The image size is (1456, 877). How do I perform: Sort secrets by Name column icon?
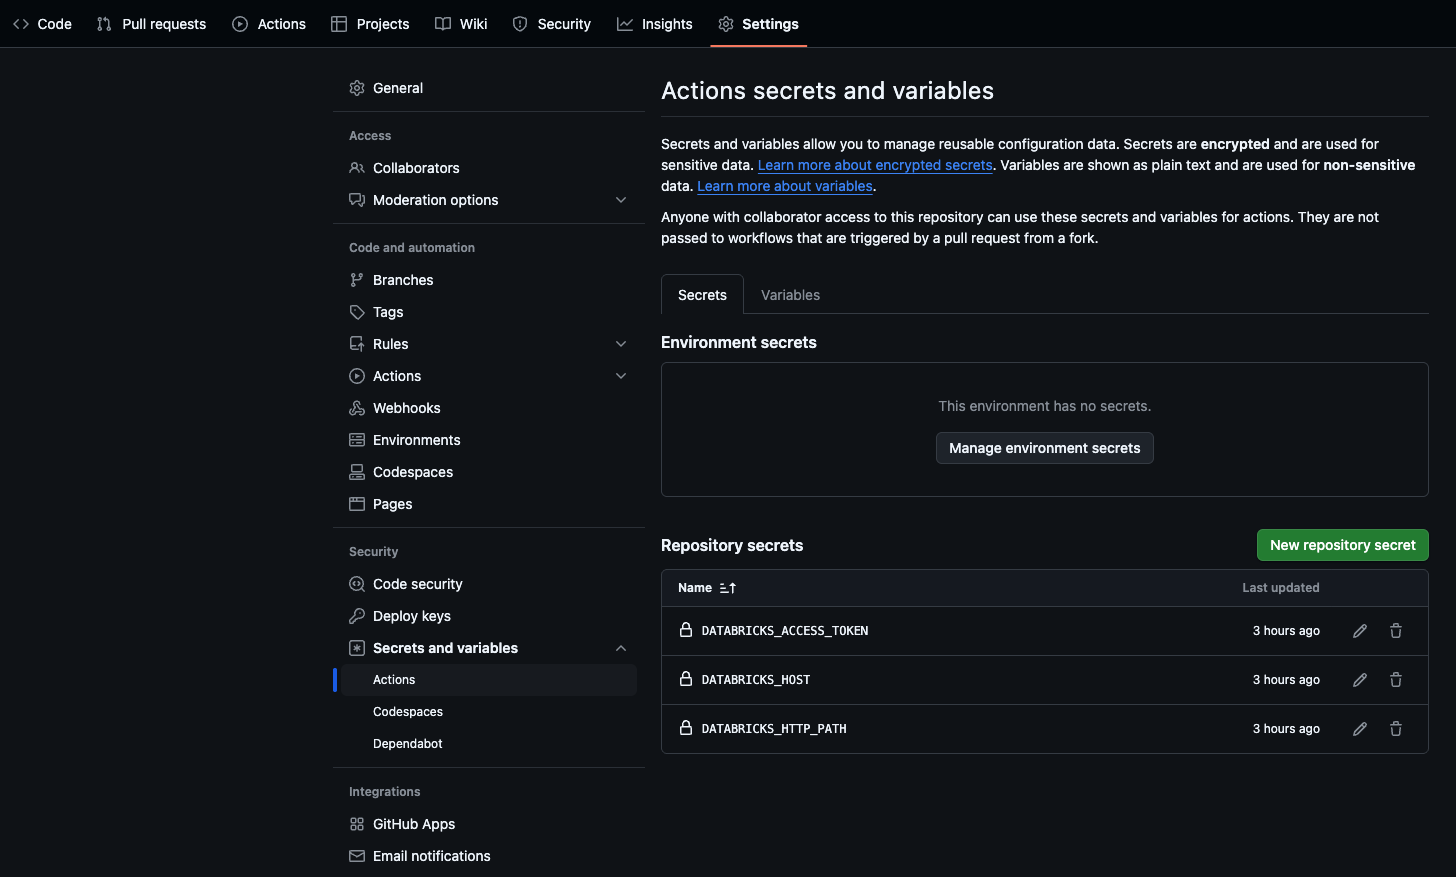pyautogui.click(x=728, y=588)
